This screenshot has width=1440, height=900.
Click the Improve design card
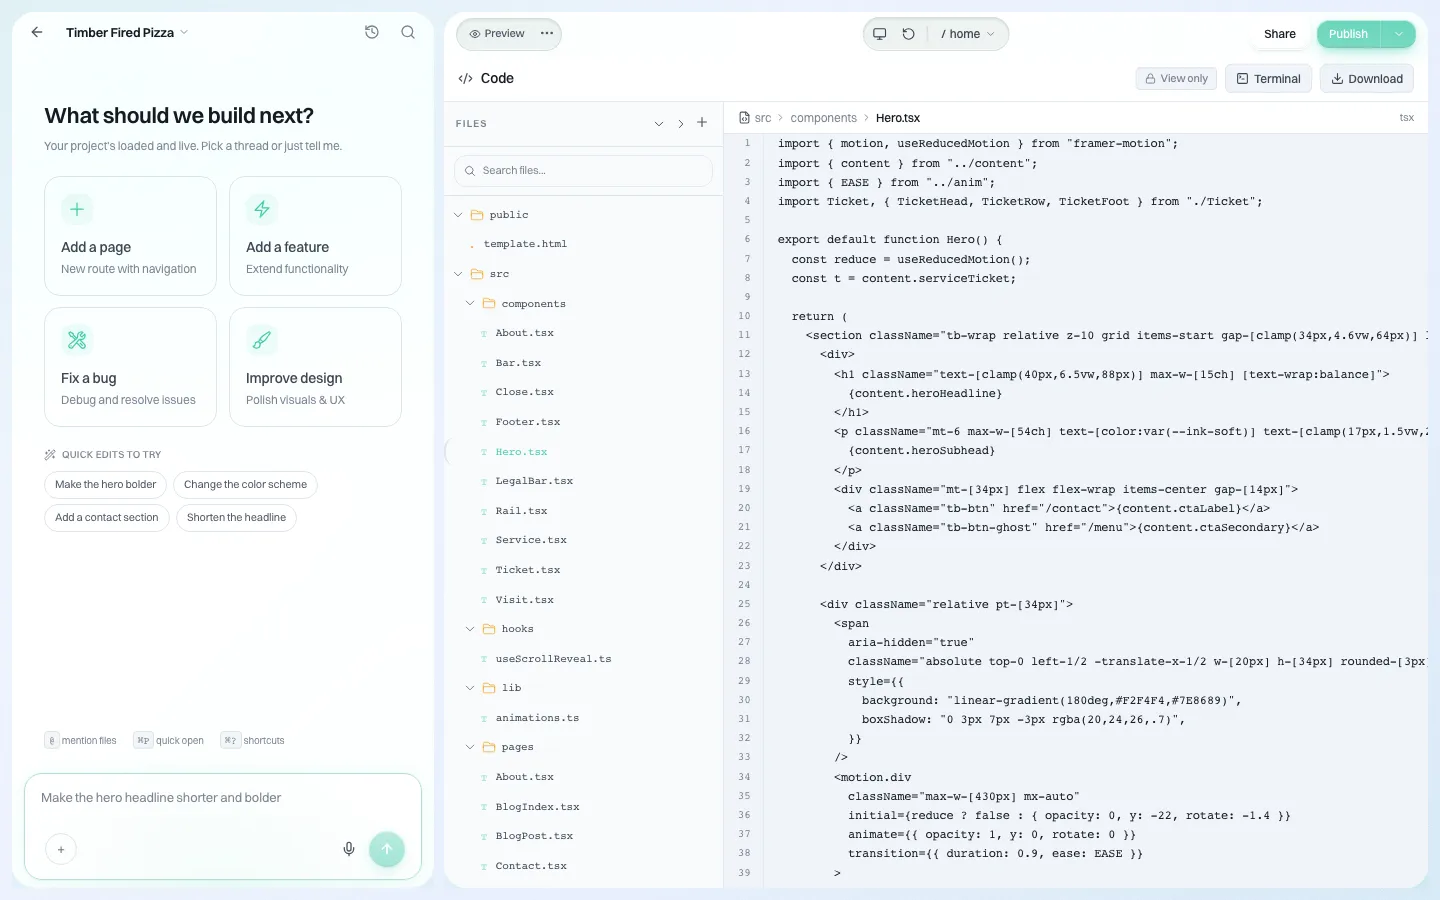coord(315,367)
